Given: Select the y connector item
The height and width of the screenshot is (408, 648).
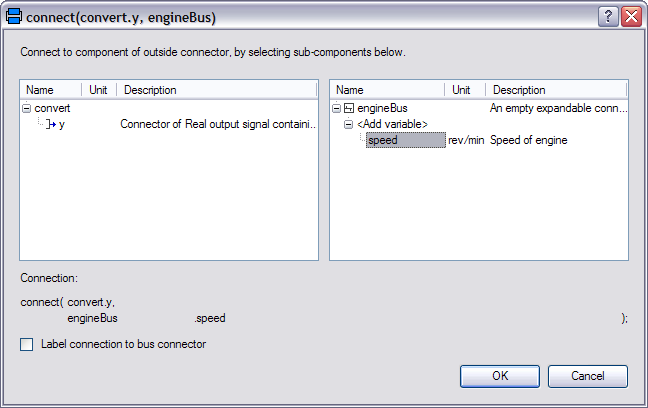Looking at the screenshot, I should [62, 124].
